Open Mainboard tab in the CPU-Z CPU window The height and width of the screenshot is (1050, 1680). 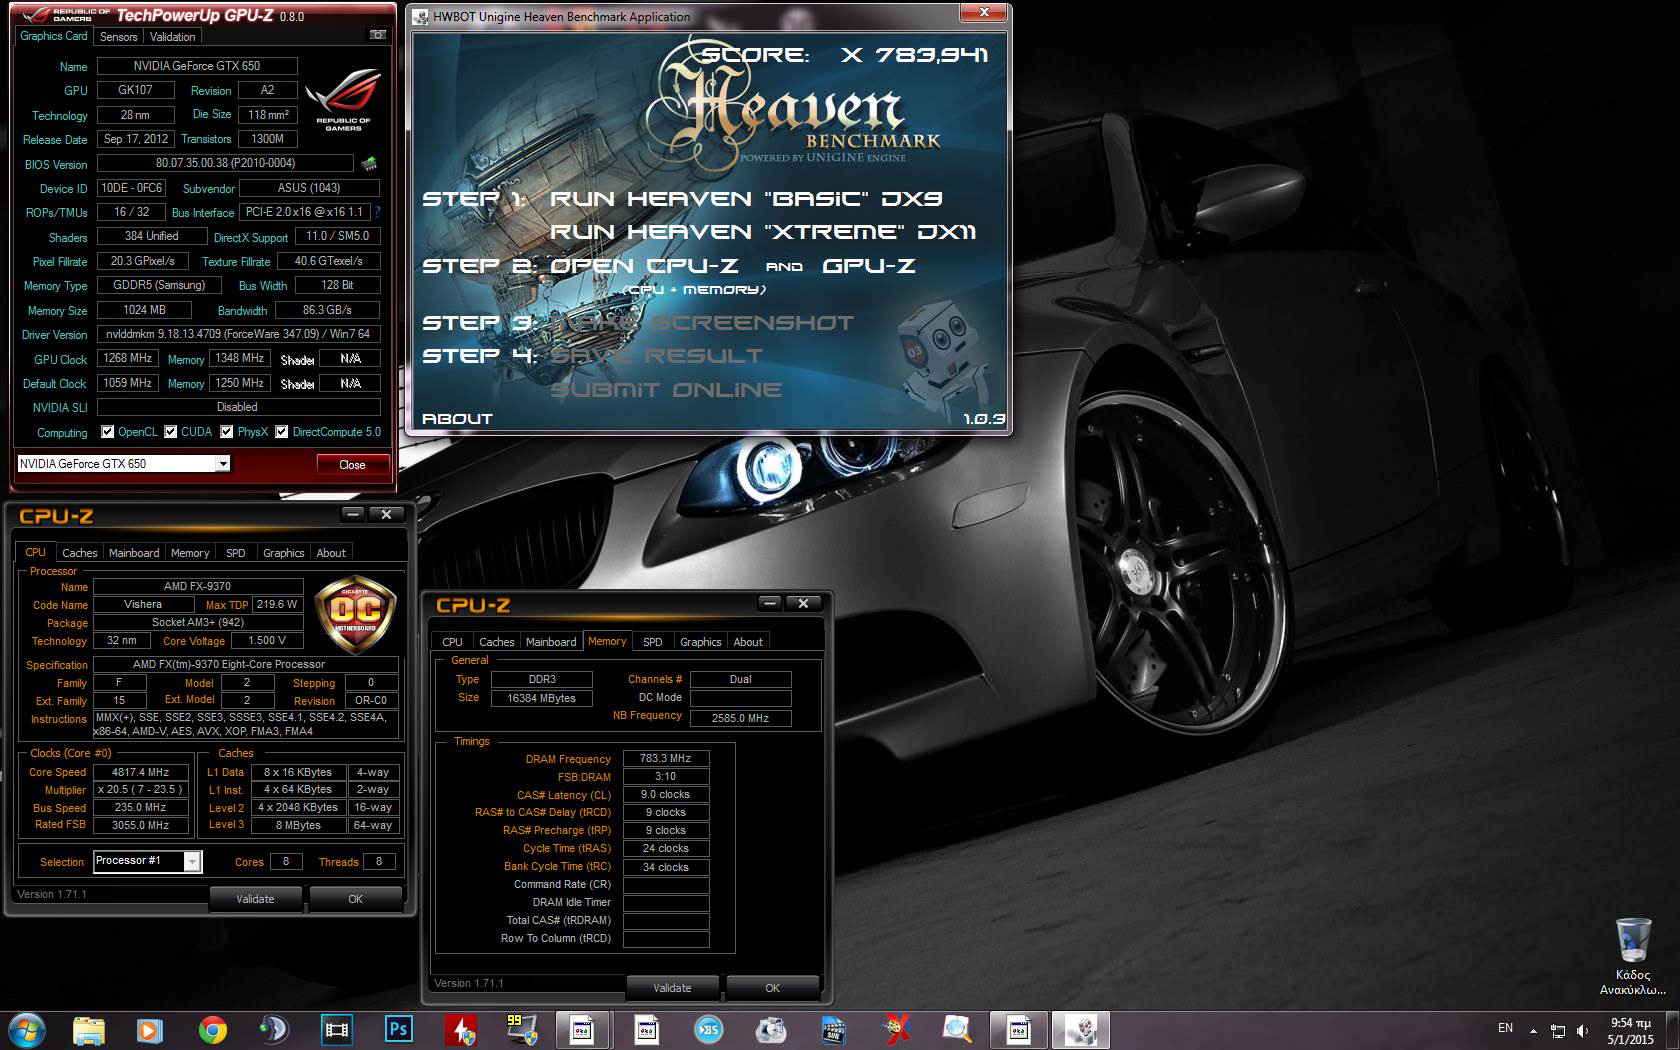point(134,552)
